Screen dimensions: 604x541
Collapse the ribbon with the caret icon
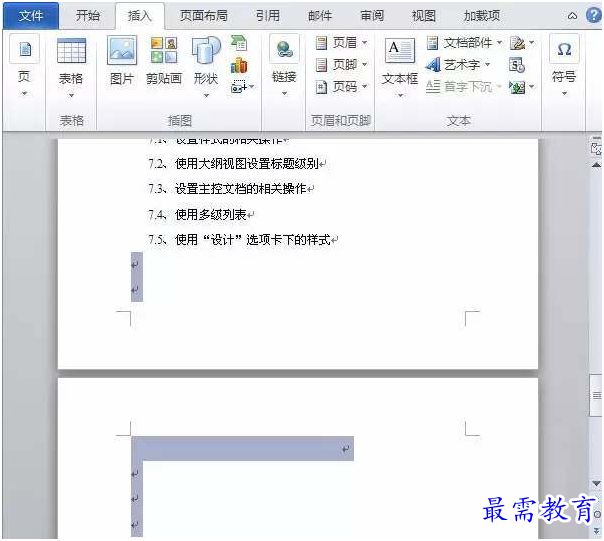click(572, 16)
